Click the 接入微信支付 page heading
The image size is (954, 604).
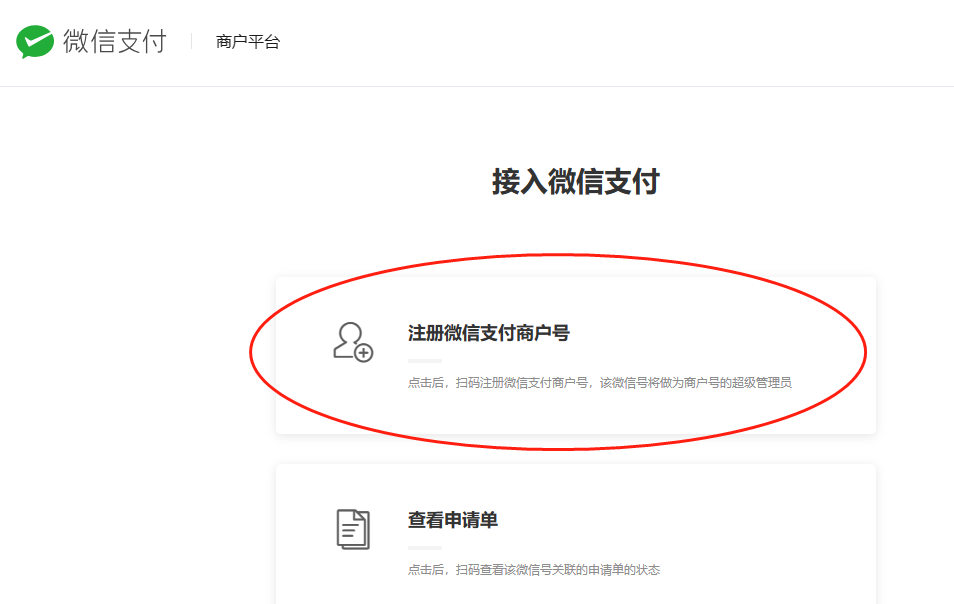576,182
